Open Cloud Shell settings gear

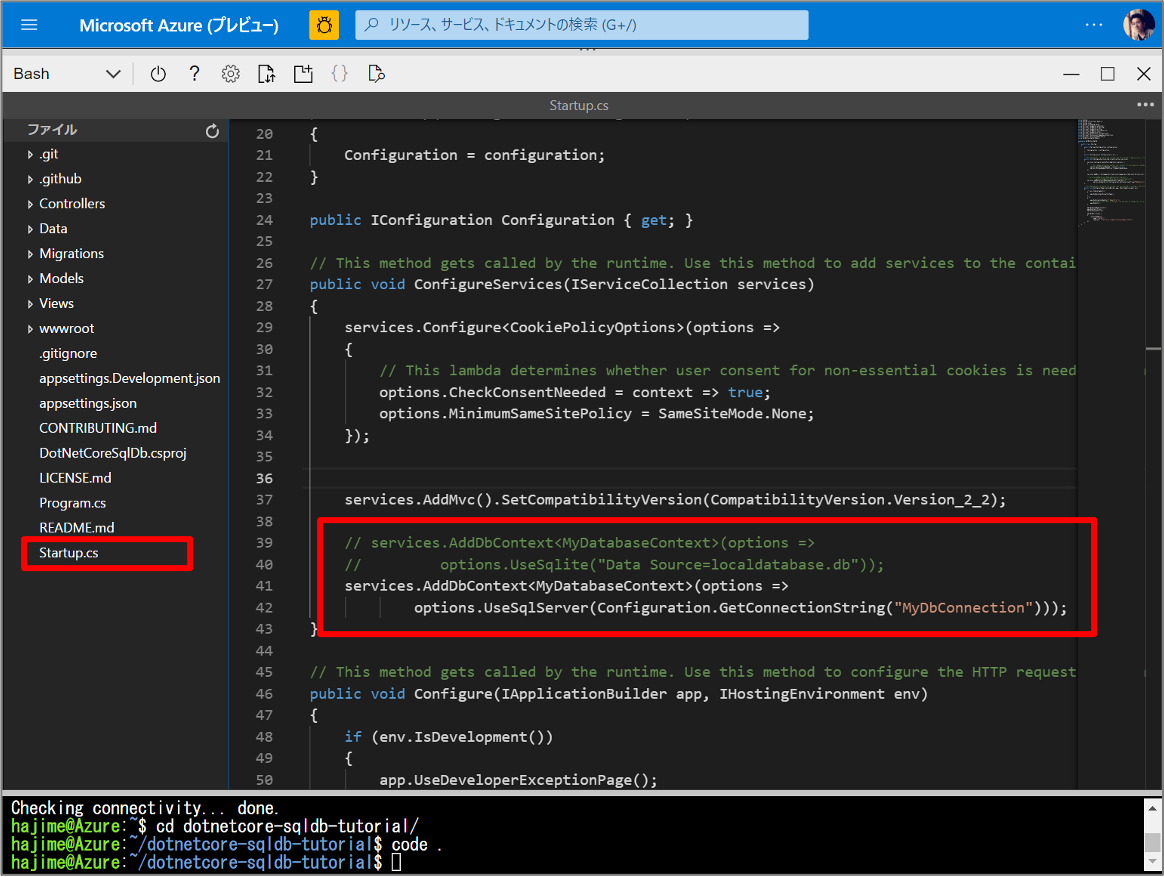point(231,74)
